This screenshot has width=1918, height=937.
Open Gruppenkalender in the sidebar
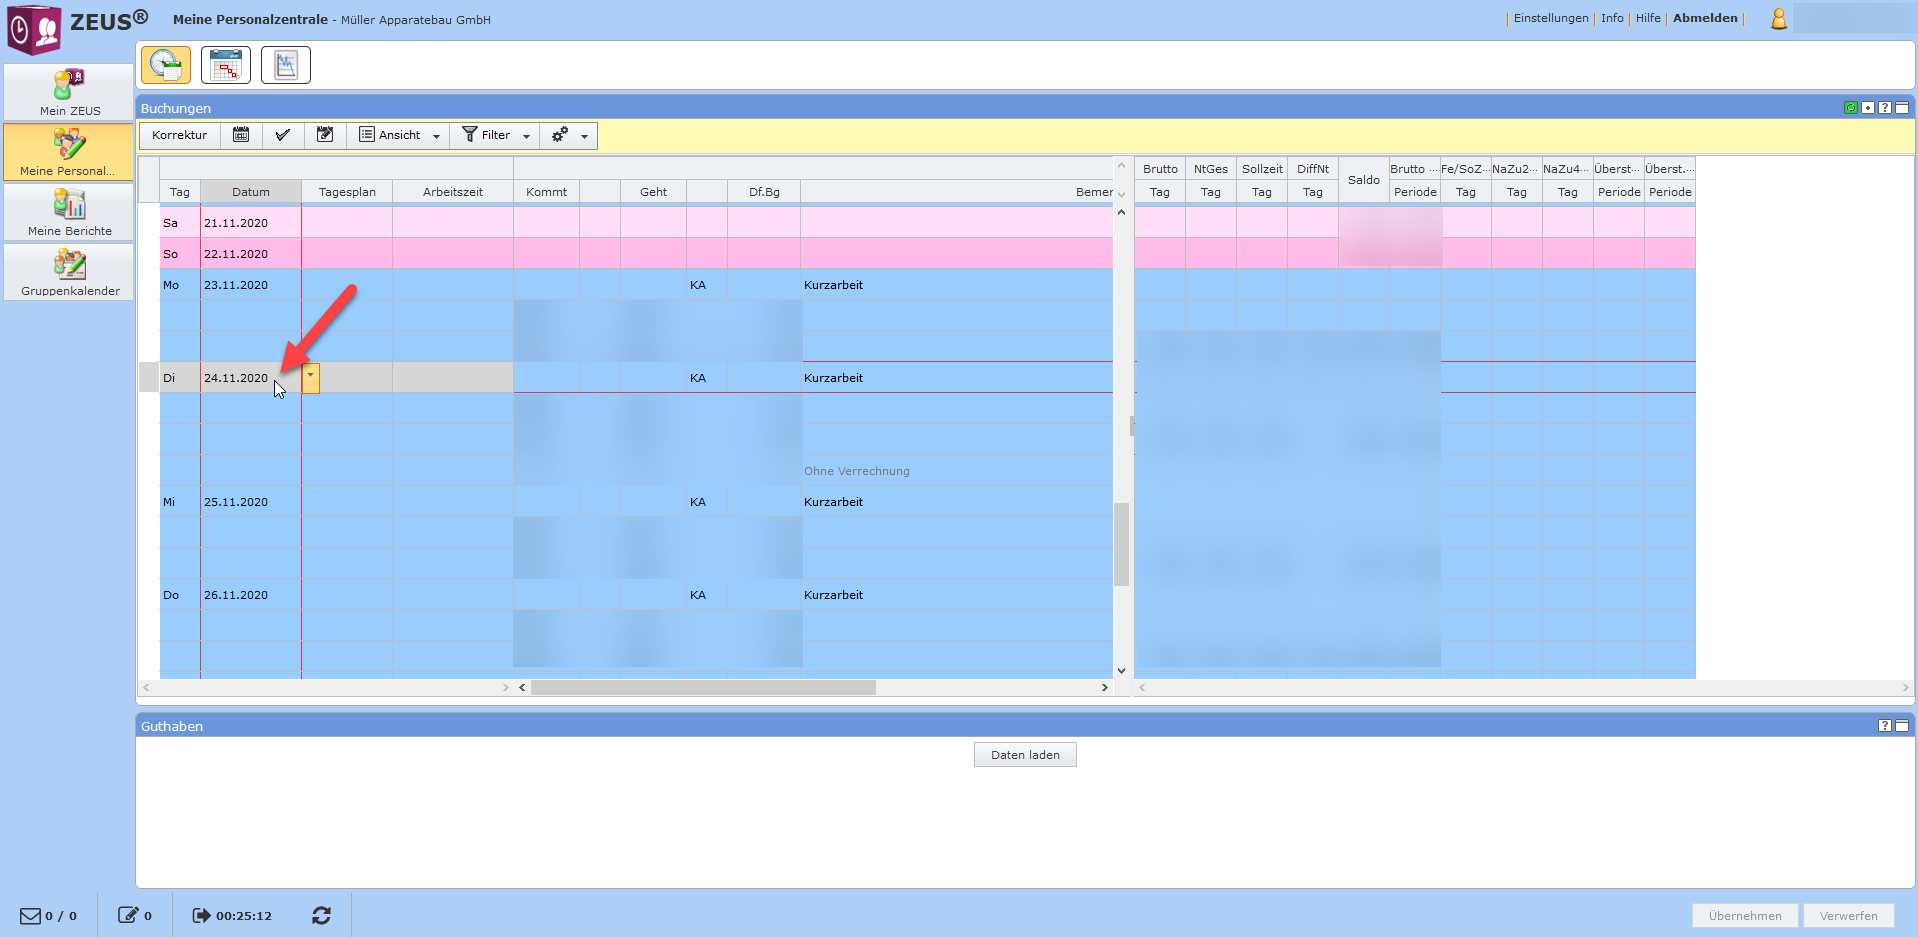pos(69,273)
